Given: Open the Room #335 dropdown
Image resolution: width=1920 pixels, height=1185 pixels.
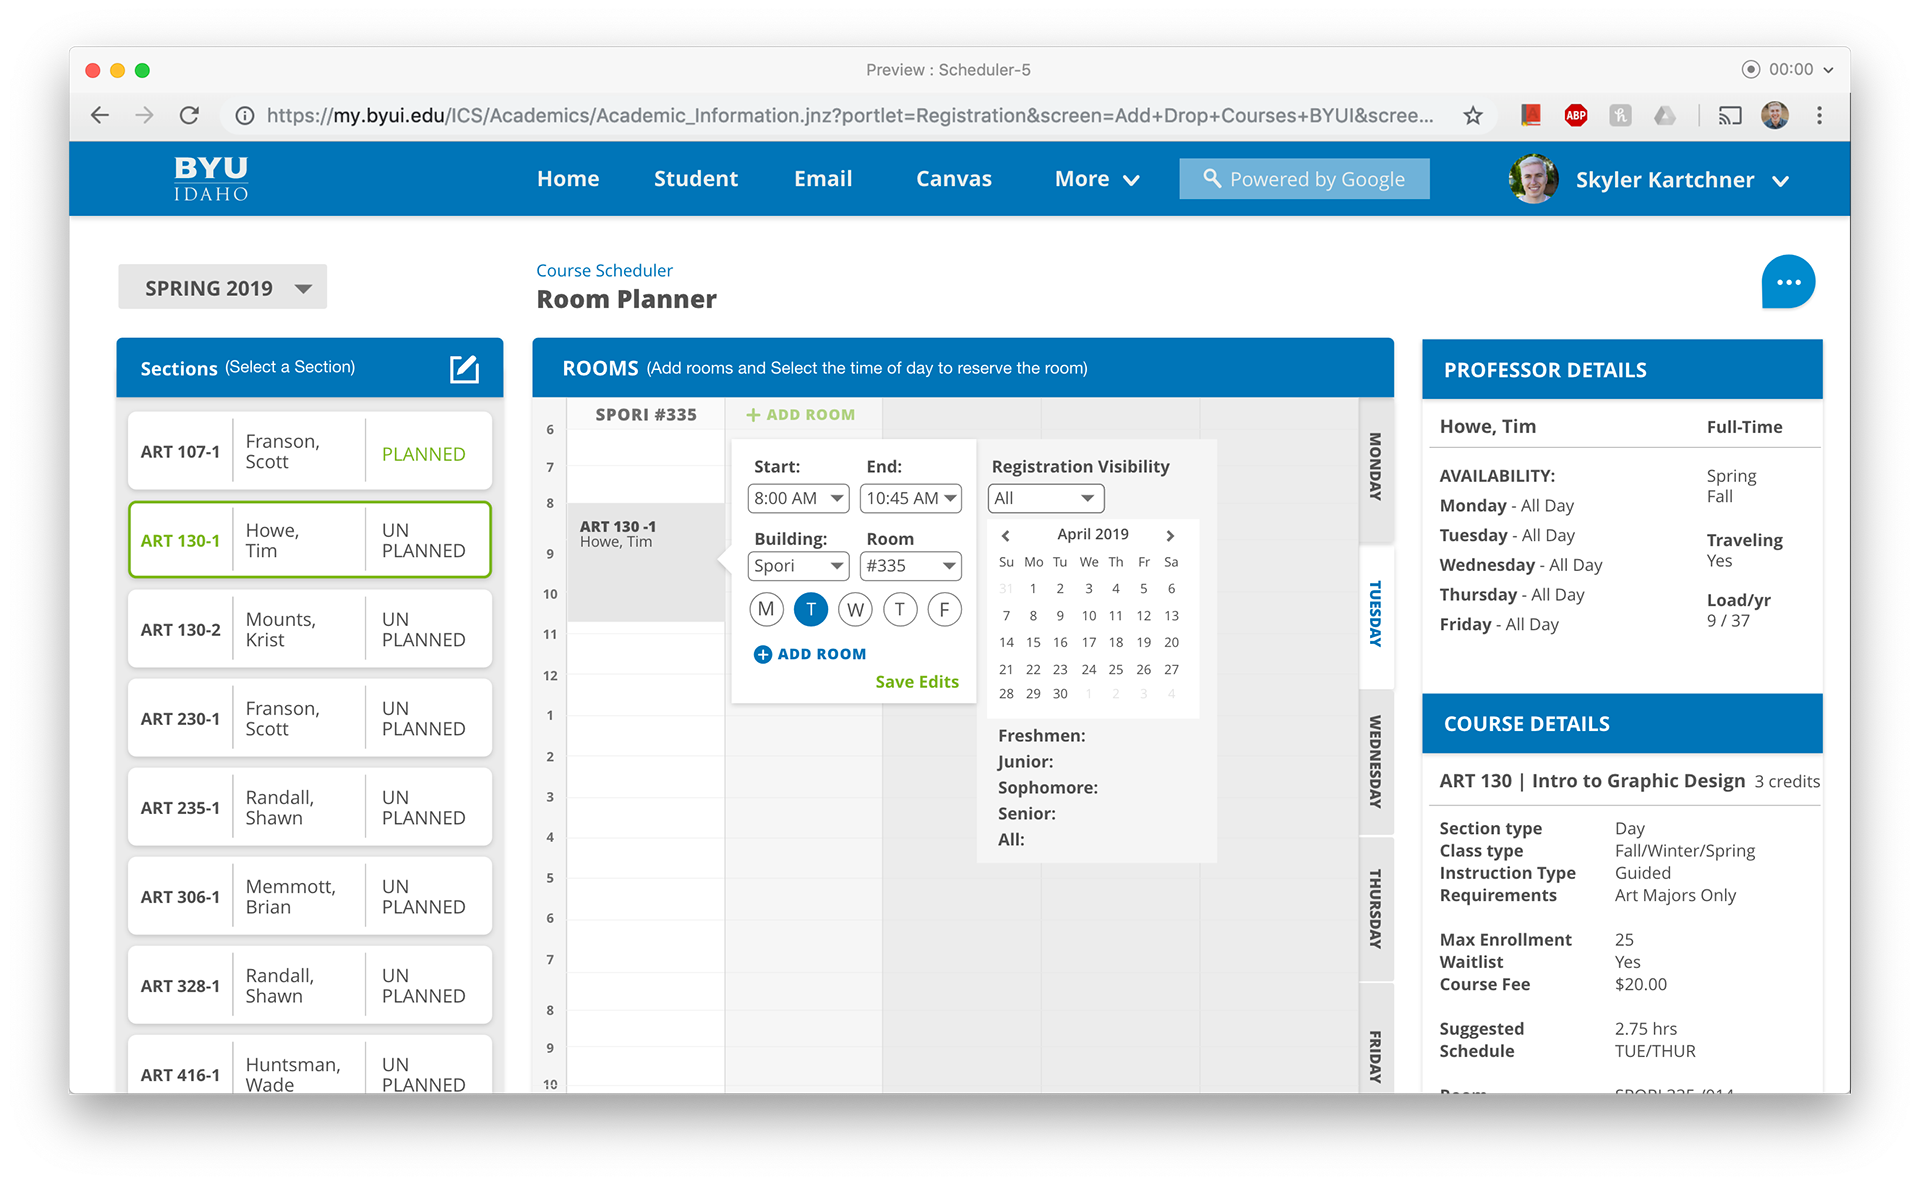Looking at the screenshot, I should coord(911,565).
